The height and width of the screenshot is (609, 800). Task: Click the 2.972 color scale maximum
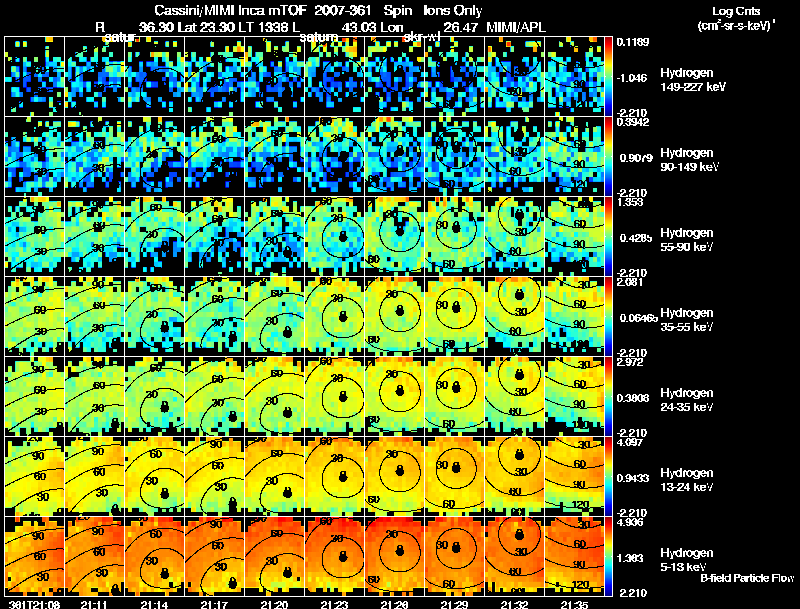click(630, 362)
